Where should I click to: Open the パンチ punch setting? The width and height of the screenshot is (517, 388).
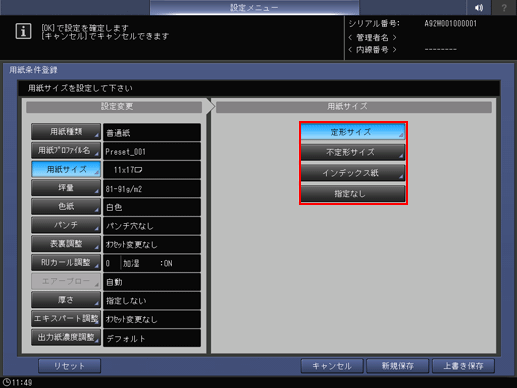pyautogui.click(x=66, y=225)
